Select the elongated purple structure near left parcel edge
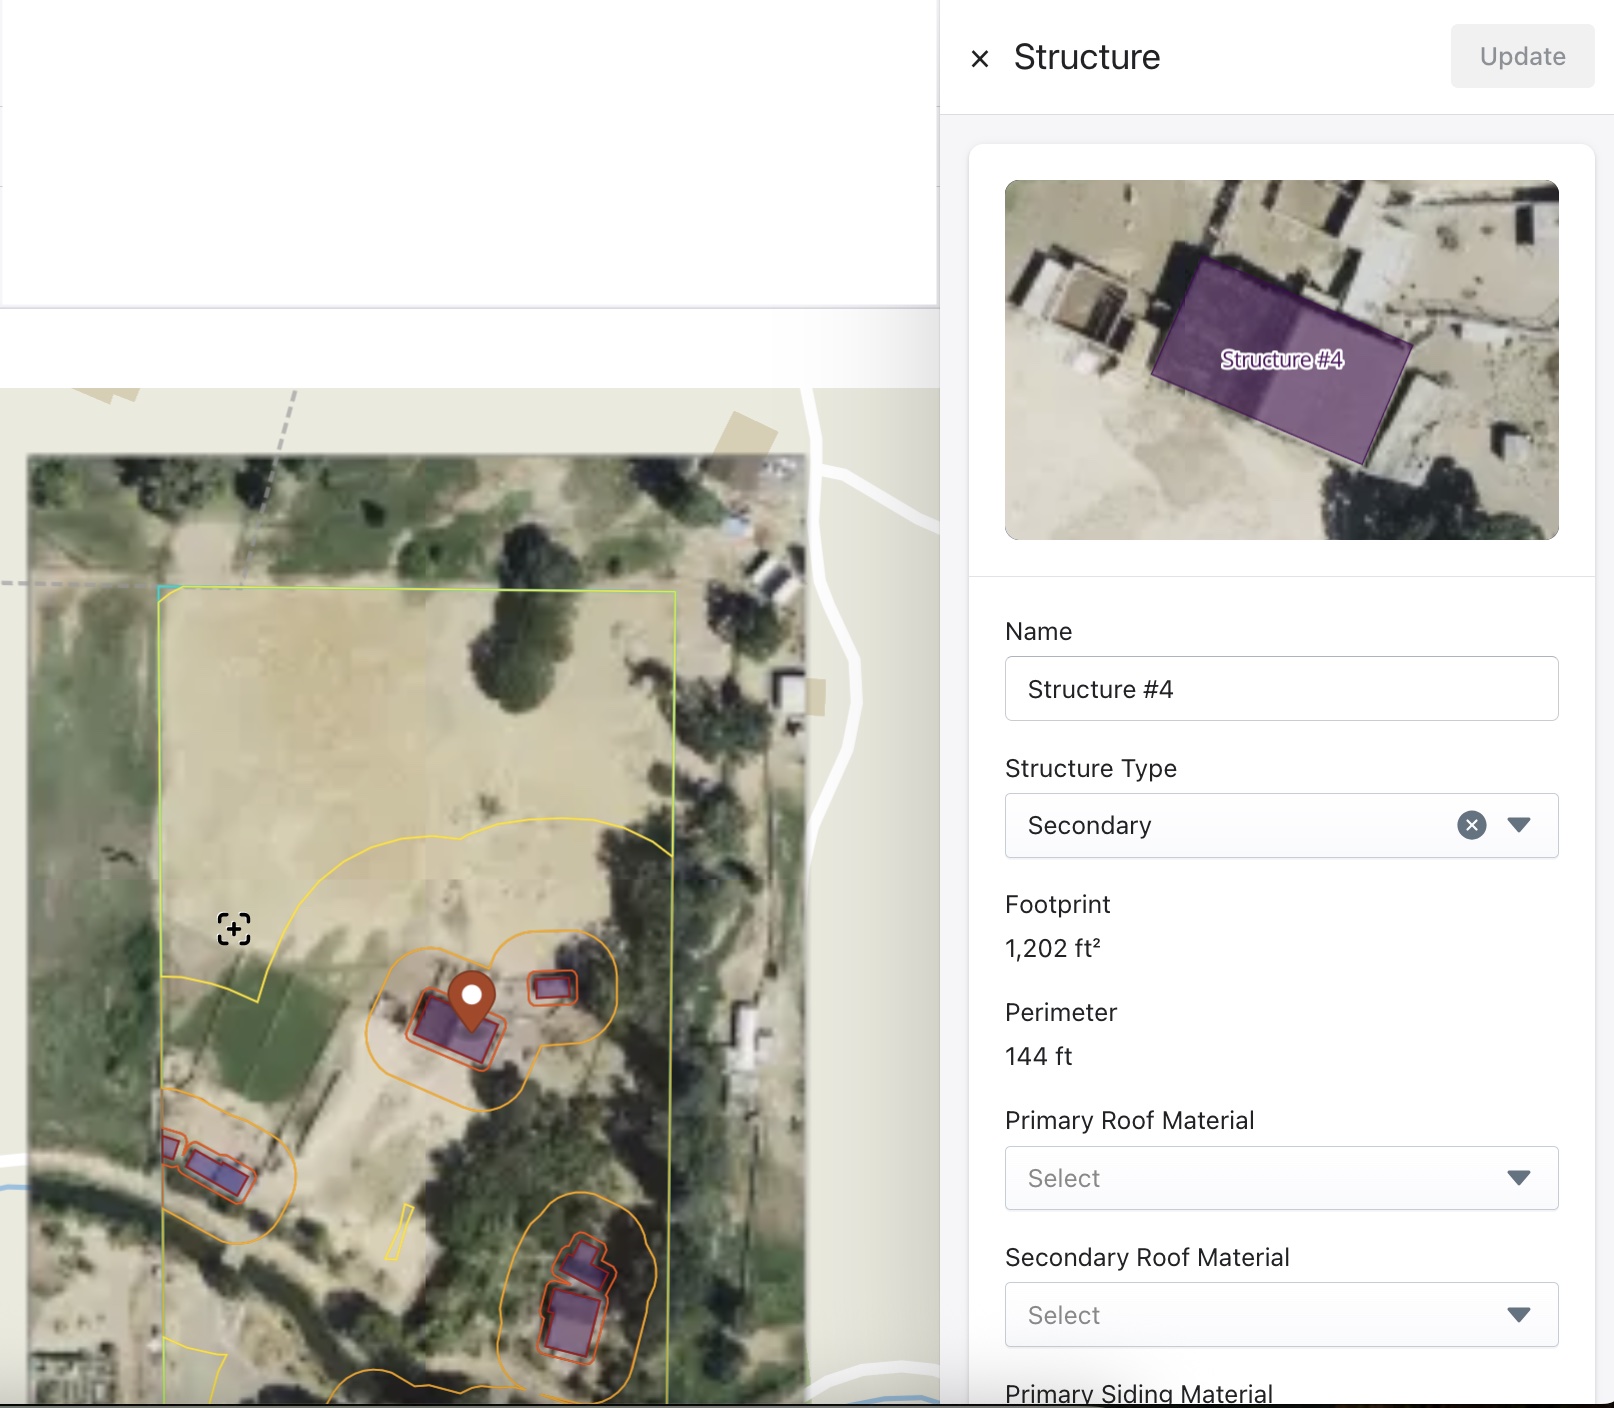This screenshot has width=1614, height=1408. [x=217, y=1171]
